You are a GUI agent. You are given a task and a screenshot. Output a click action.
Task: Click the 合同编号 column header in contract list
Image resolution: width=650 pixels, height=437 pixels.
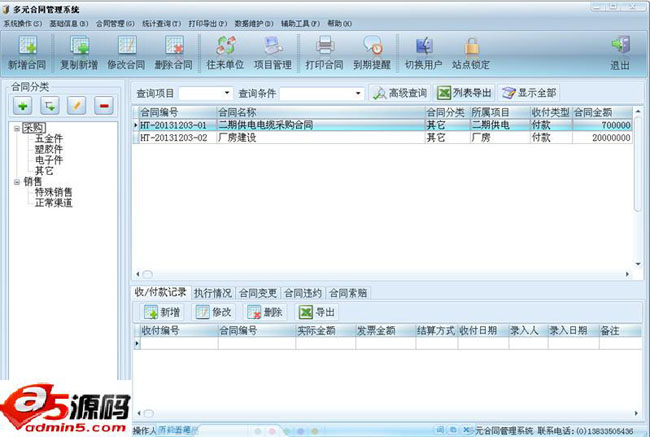point(178,112)
